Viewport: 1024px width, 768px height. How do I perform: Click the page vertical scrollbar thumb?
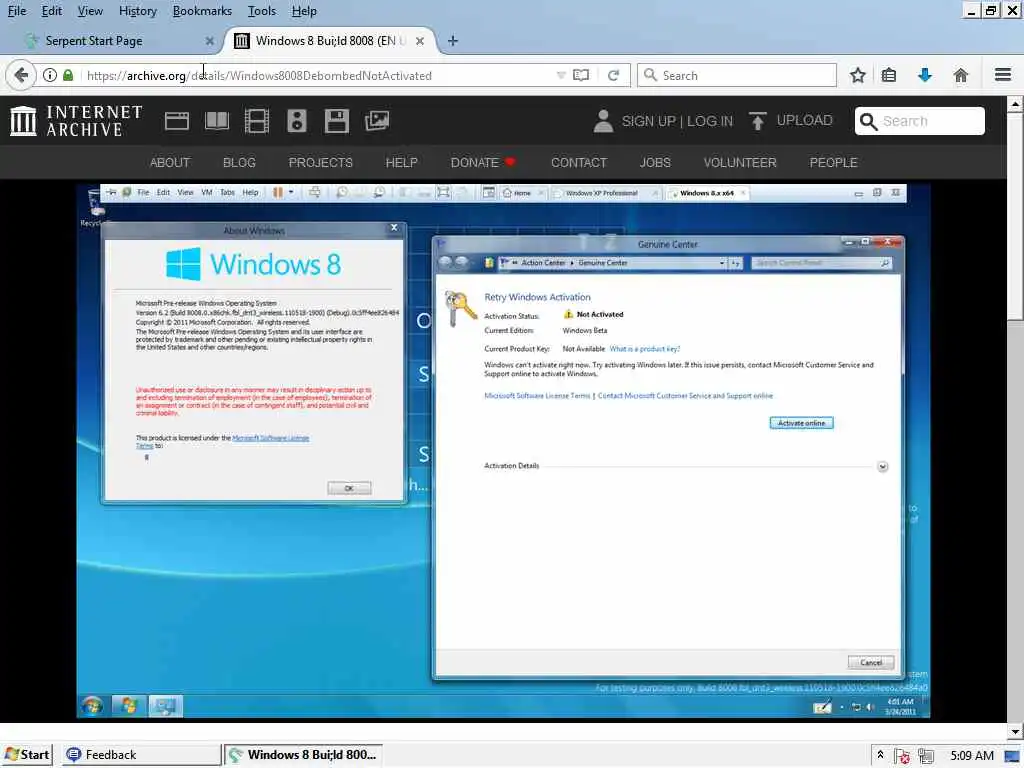coord(1015,216)
